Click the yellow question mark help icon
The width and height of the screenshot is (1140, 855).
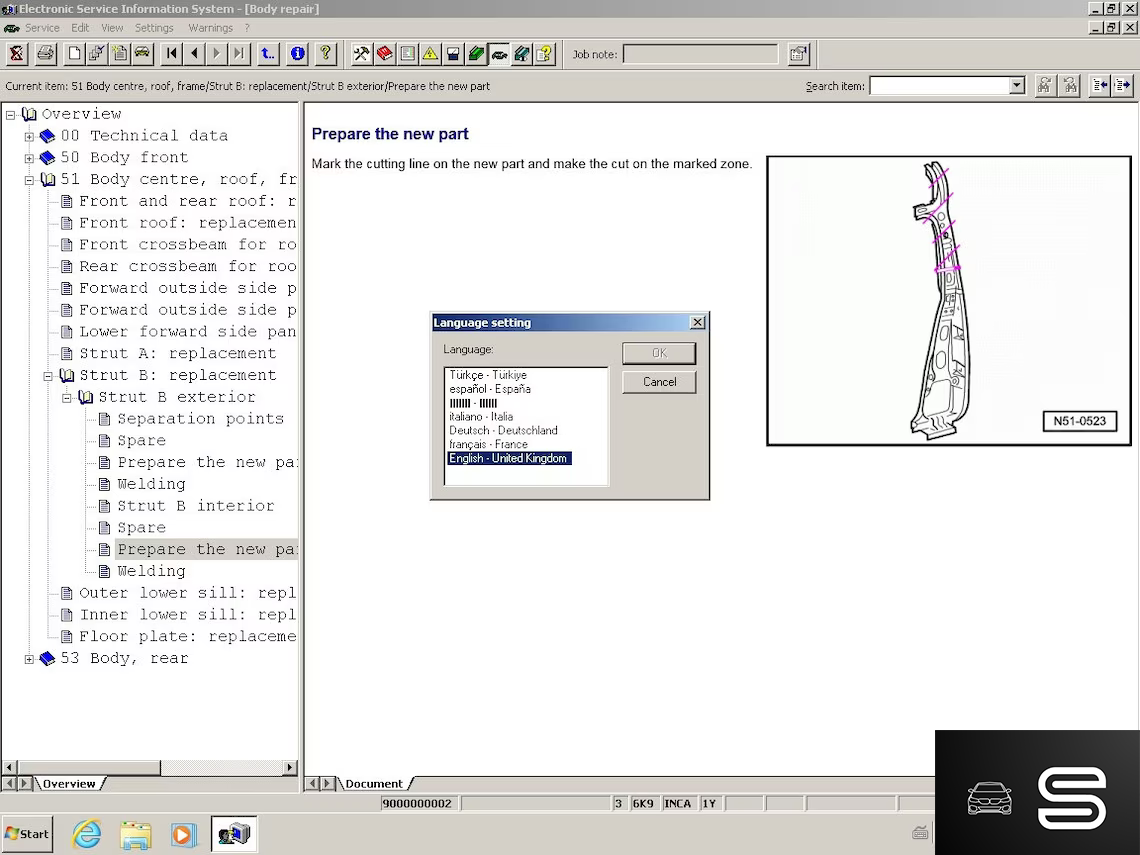pyautogui.click(x=325, y=54)
